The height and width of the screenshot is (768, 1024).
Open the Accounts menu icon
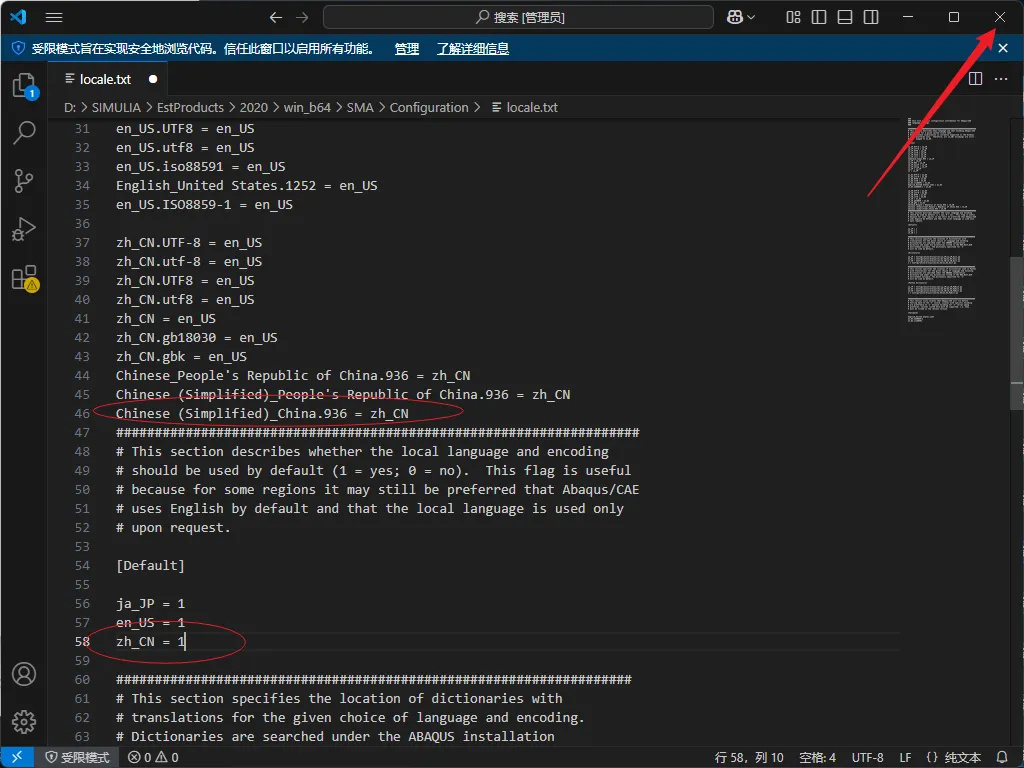pos(24,674)
